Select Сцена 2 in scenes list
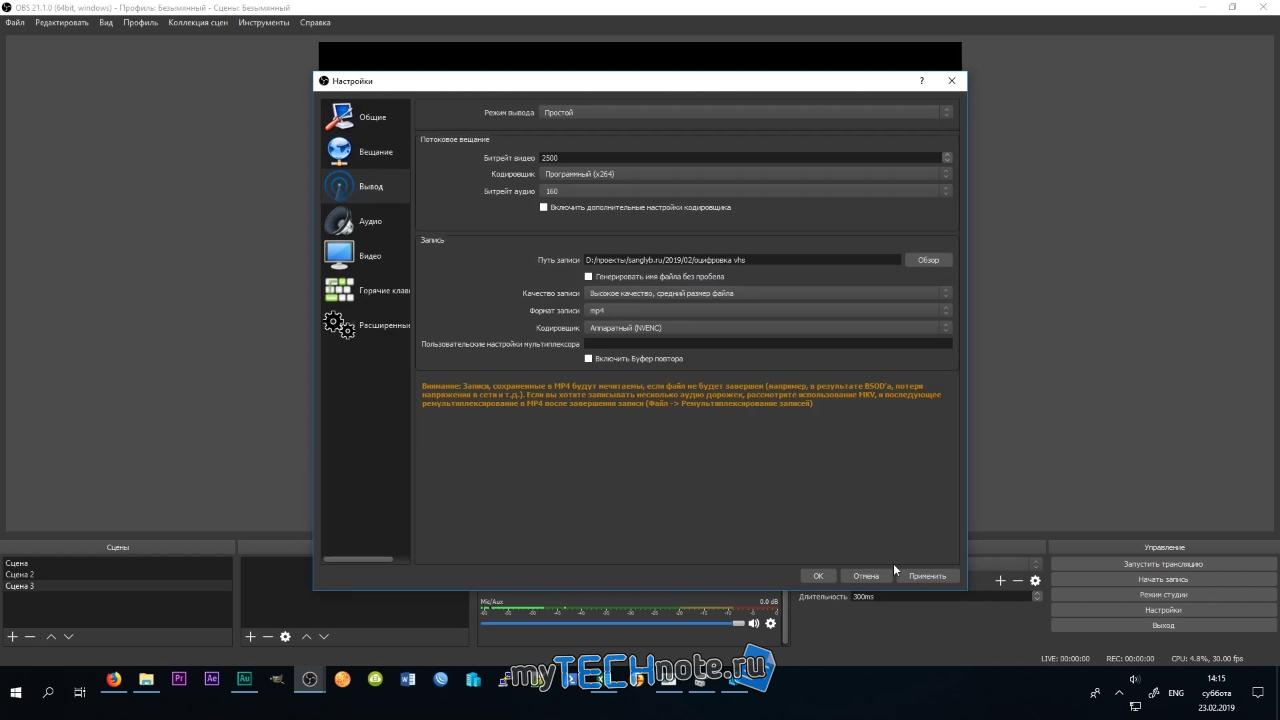The height and width of the screenshot is (720, 1280). 117,575
